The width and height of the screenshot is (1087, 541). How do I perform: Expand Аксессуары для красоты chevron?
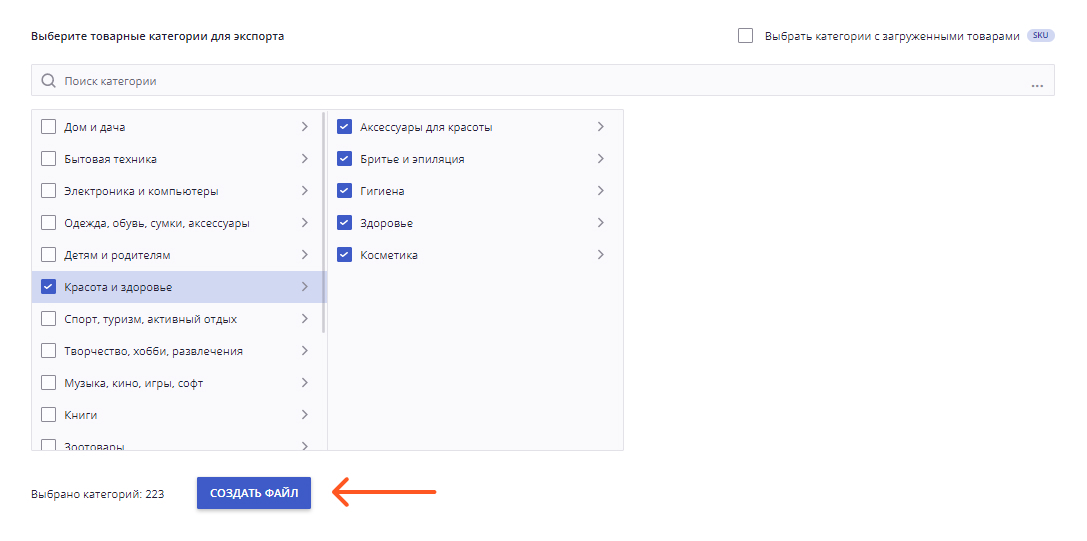[601, 126]
